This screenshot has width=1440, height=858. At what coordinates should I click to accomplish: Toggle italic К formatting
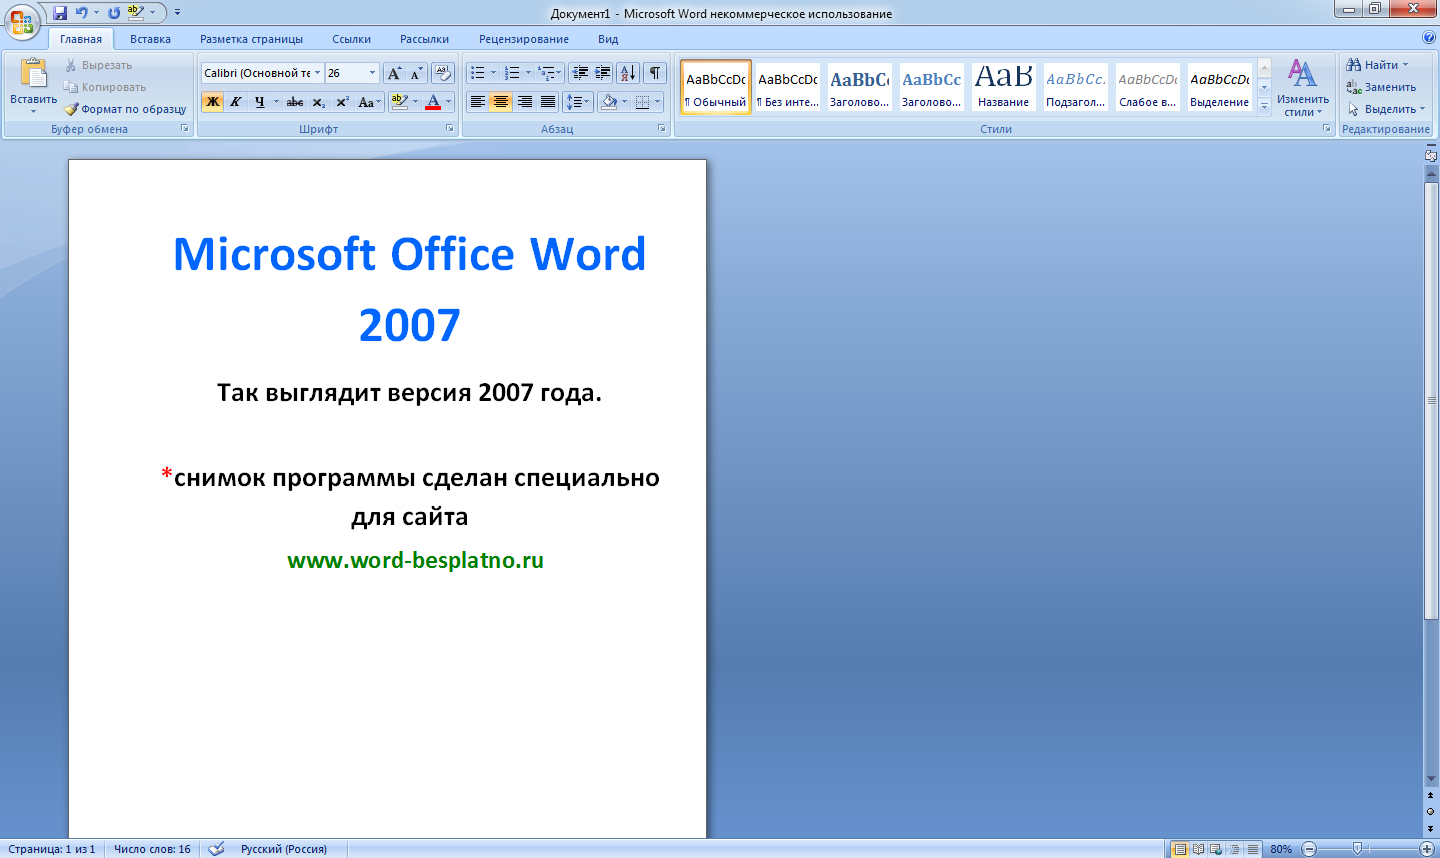[x=236, y=102]
